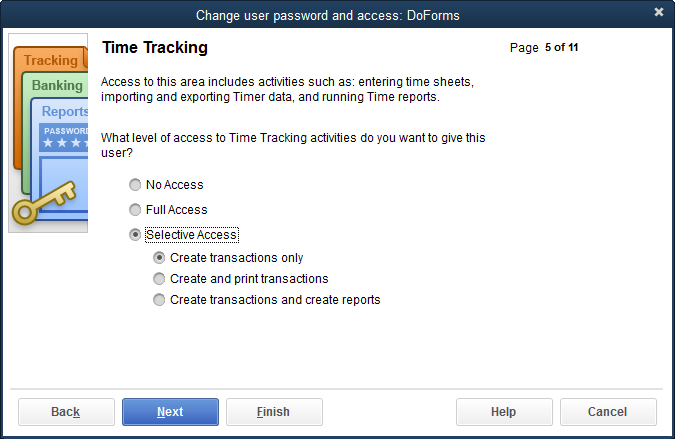Close the dialog with the X button
Image resolution: width=675 pixels, height=439 pixels.
pos(659,12)
